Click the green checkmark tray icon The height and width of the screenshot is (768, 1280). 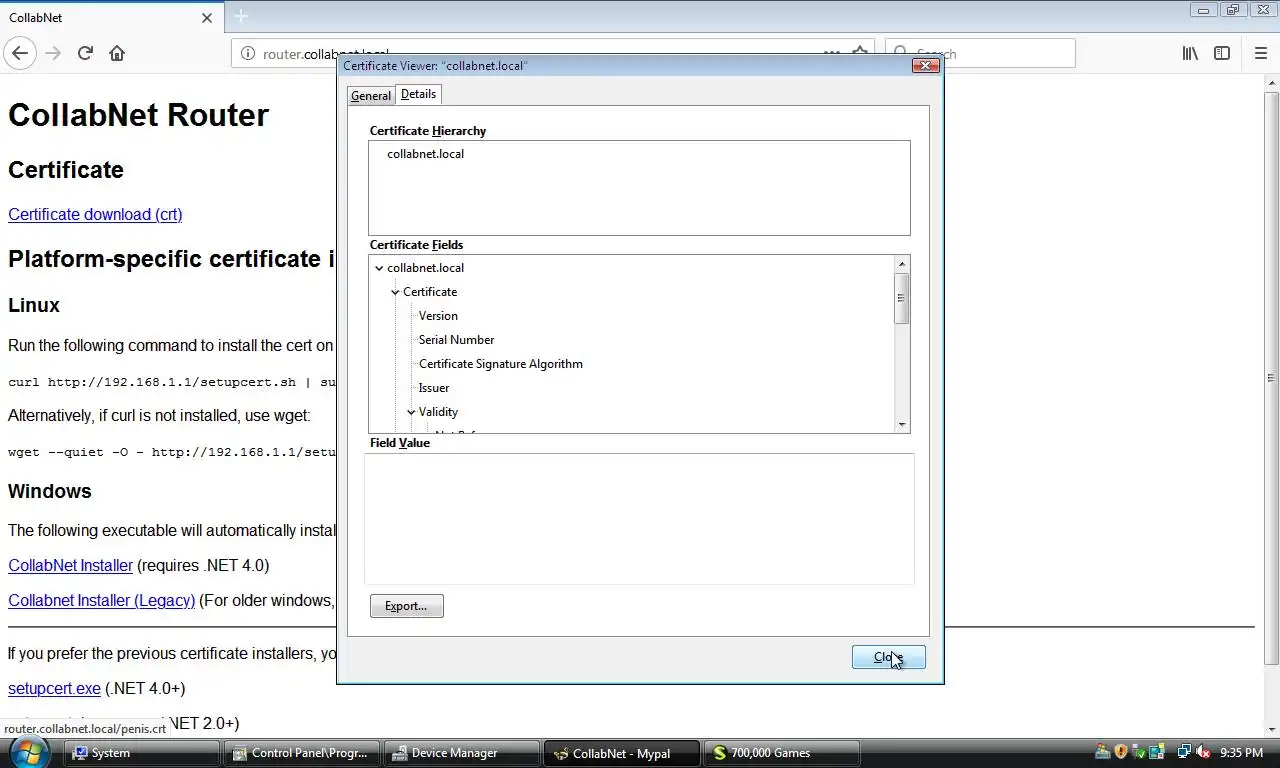[x=1138, y=752]
